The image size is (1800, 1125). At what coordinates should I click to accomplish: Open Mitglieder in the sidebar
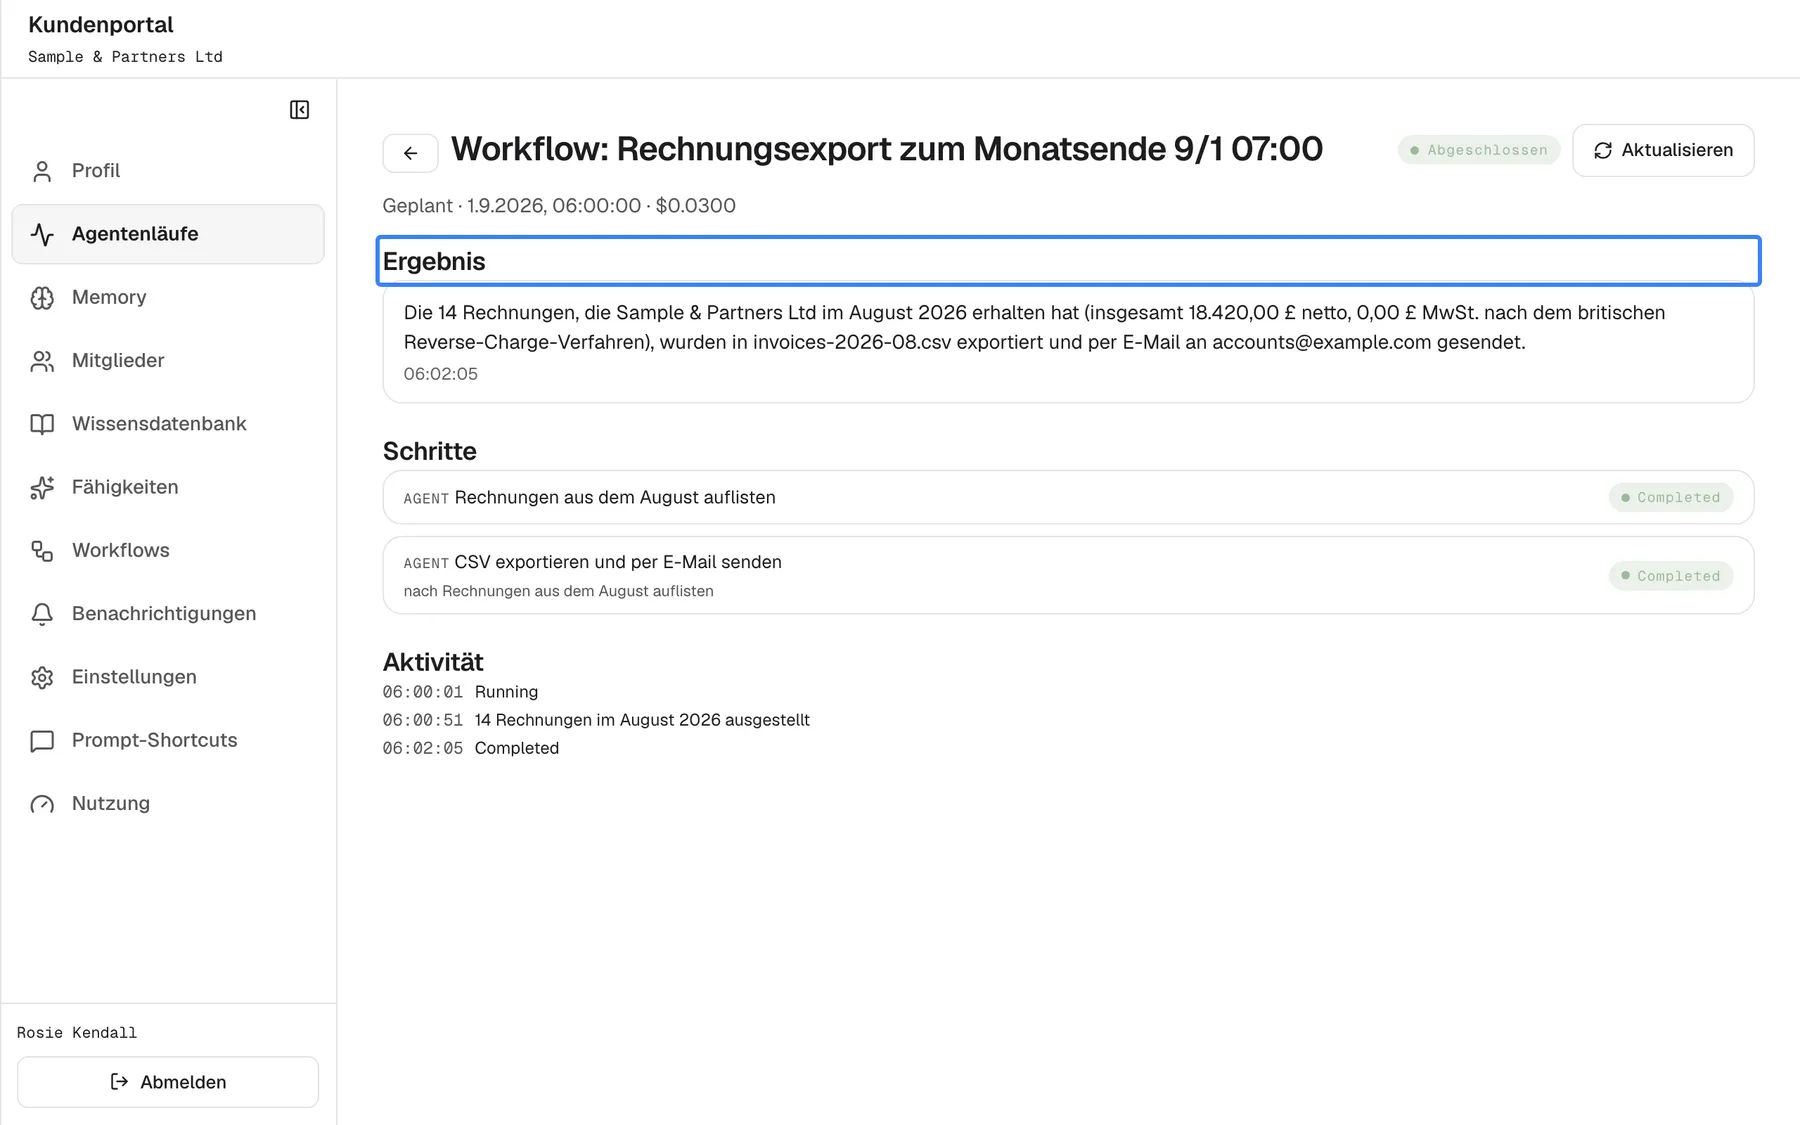168,361
